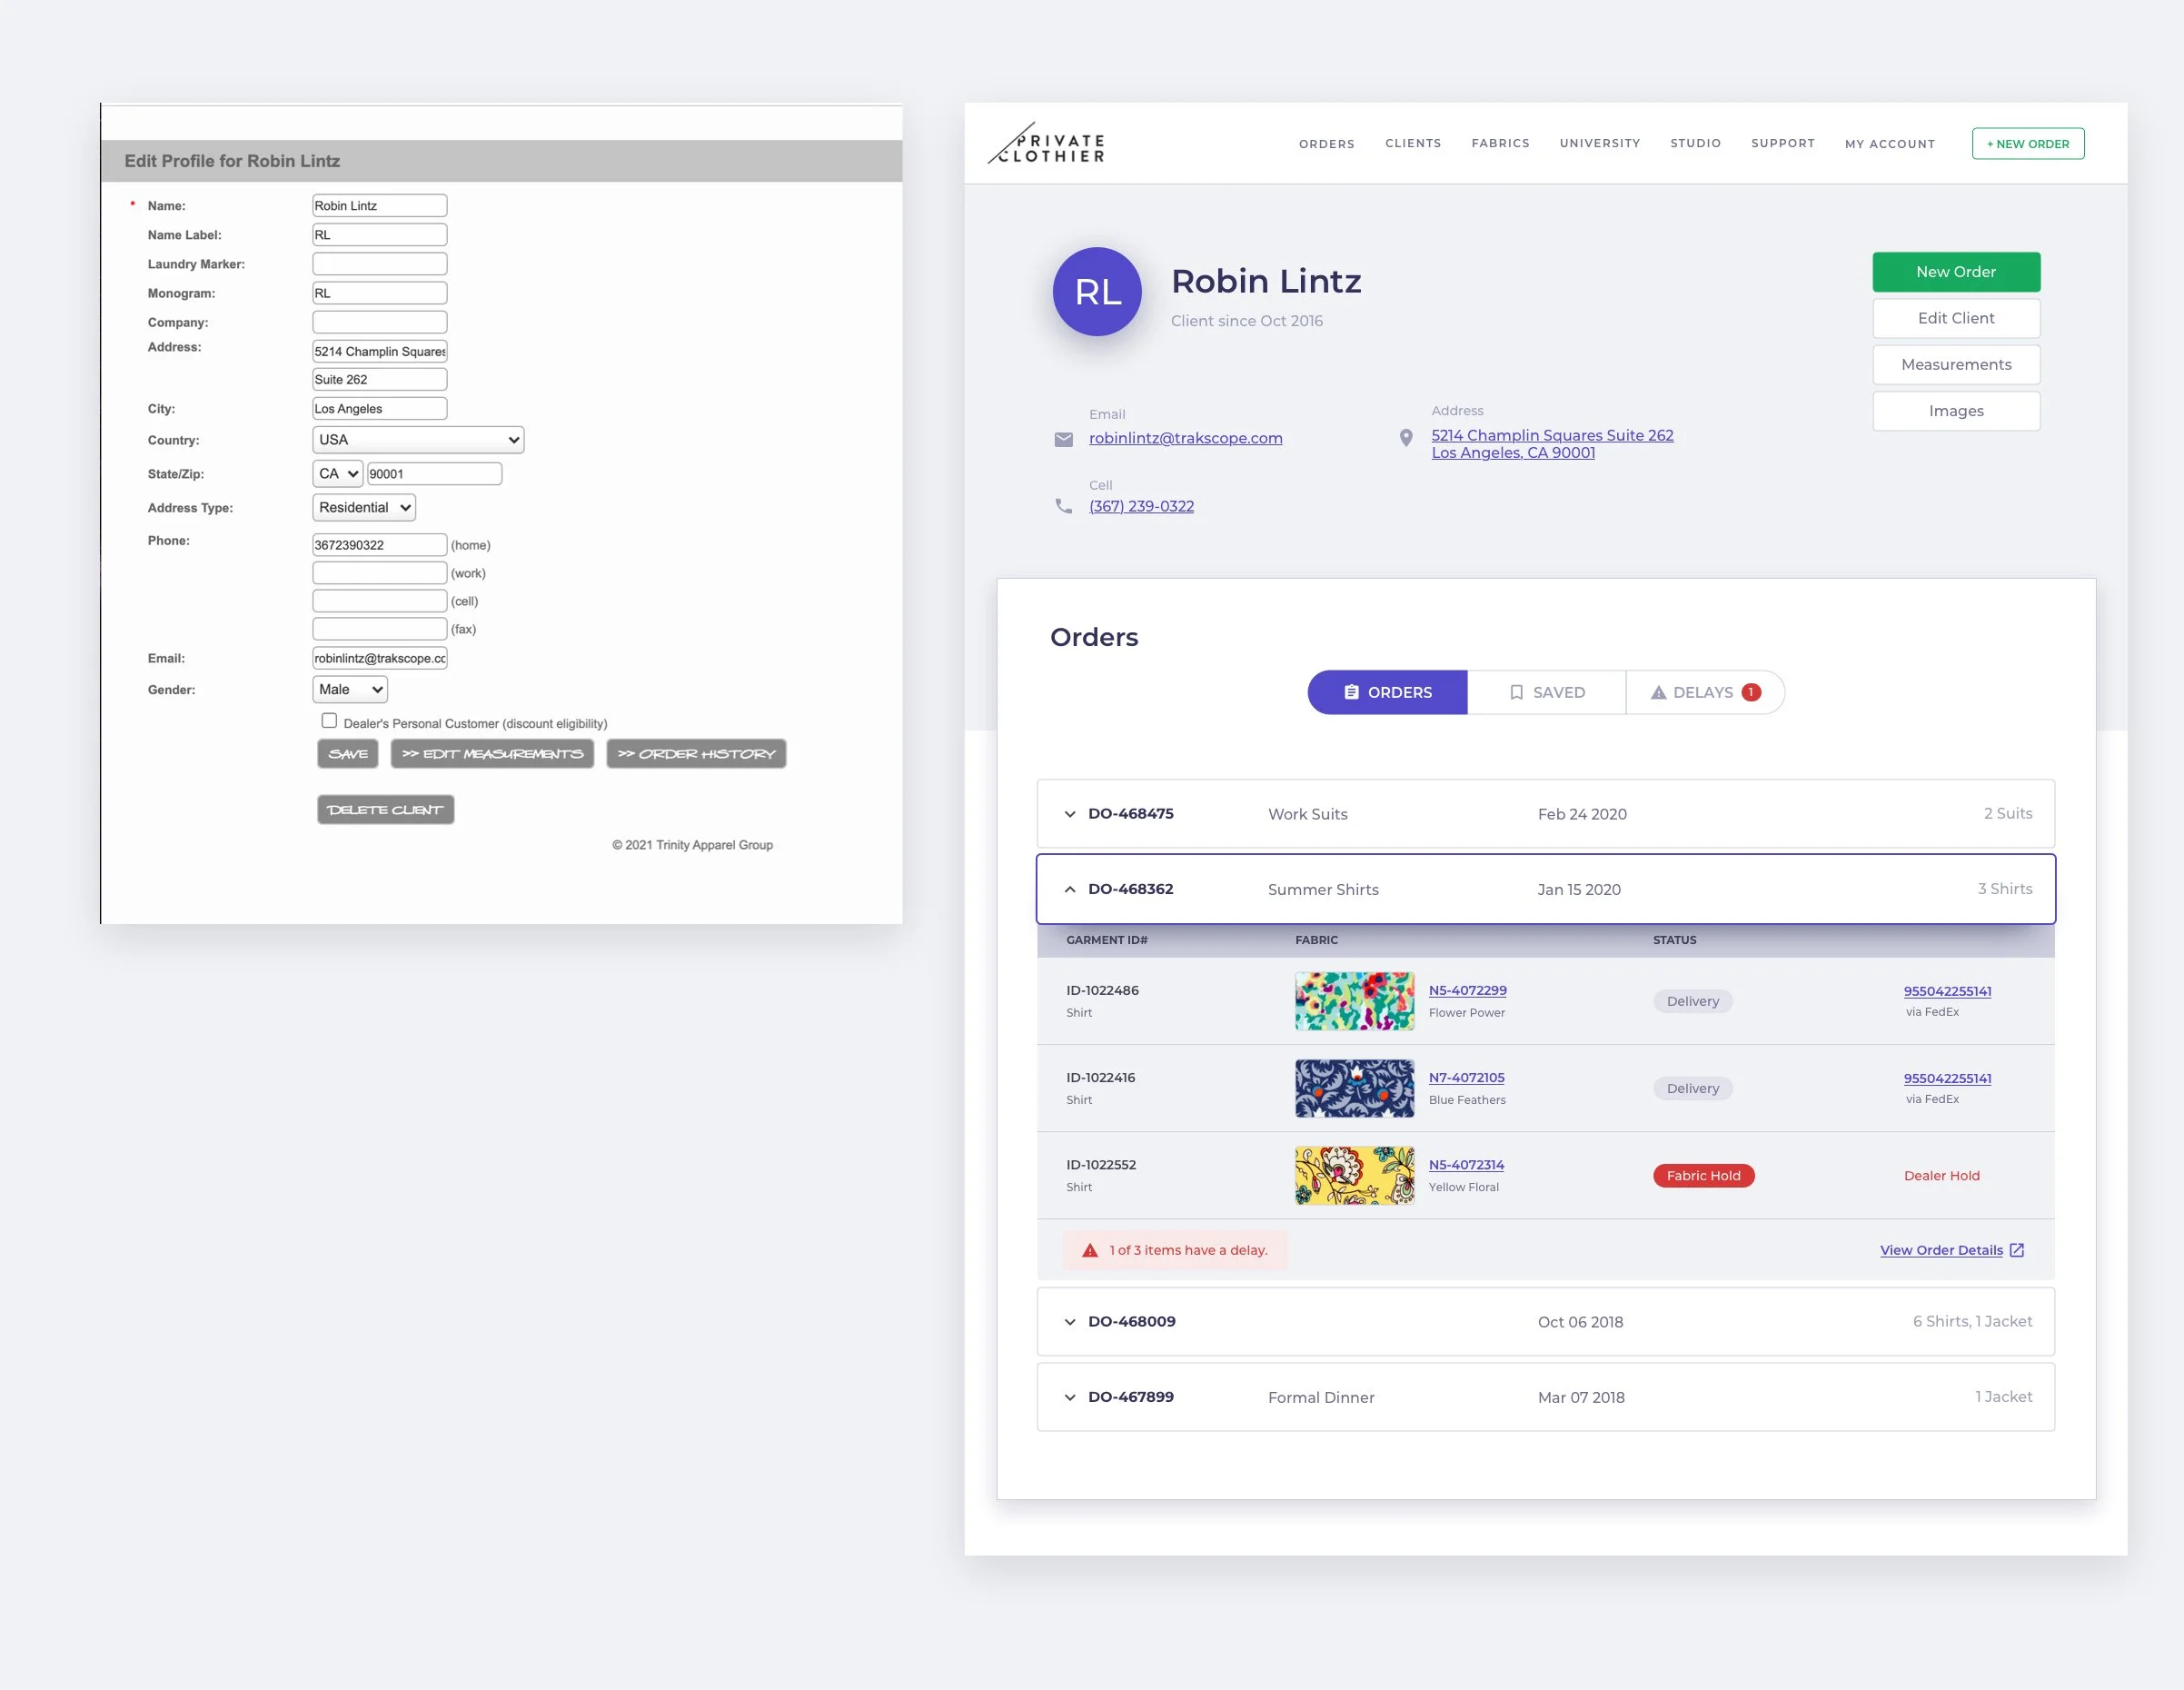This screenshot has width=2184, height=1690.
Task: Switch to the Saved tab
Action: pyautogui.click(x=1546, y=692)
